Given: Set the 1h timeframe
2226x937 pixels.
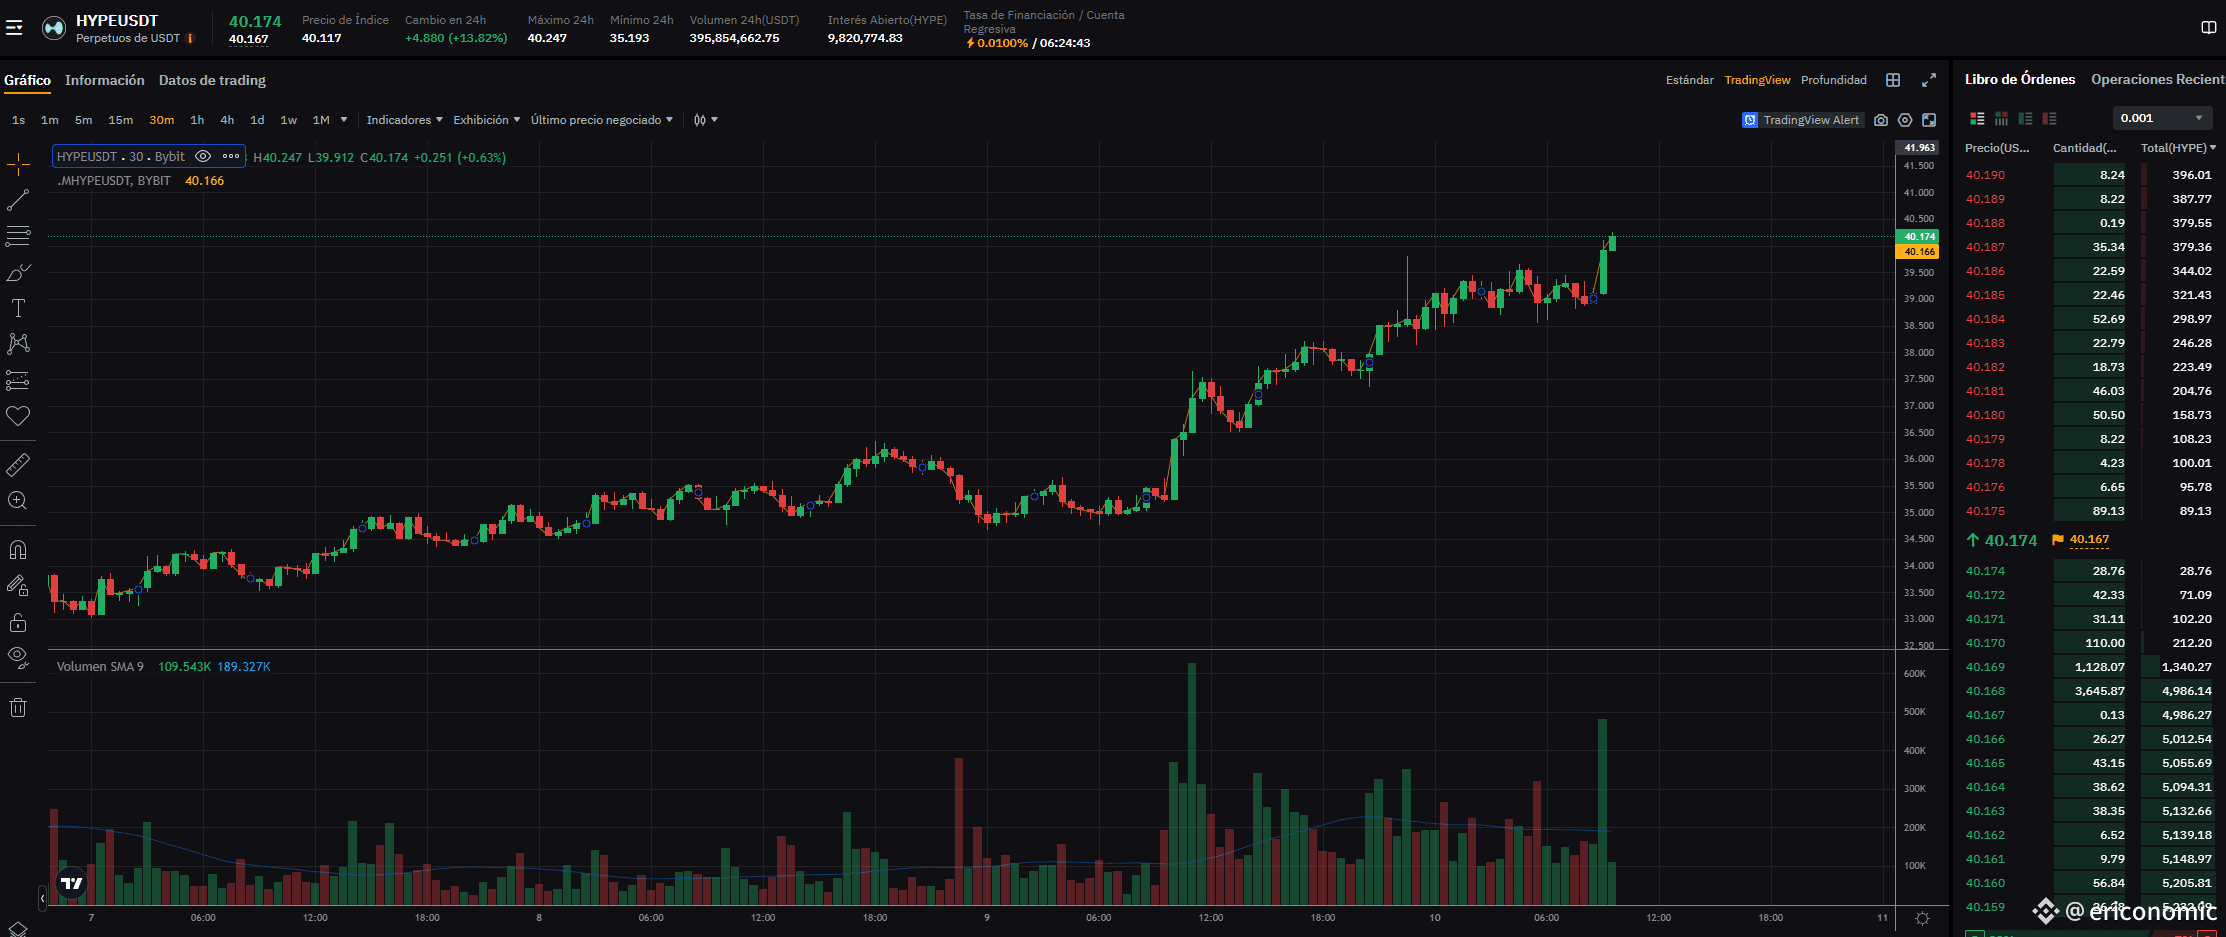Looking at the screenshot, I should (x=197, y=120).
